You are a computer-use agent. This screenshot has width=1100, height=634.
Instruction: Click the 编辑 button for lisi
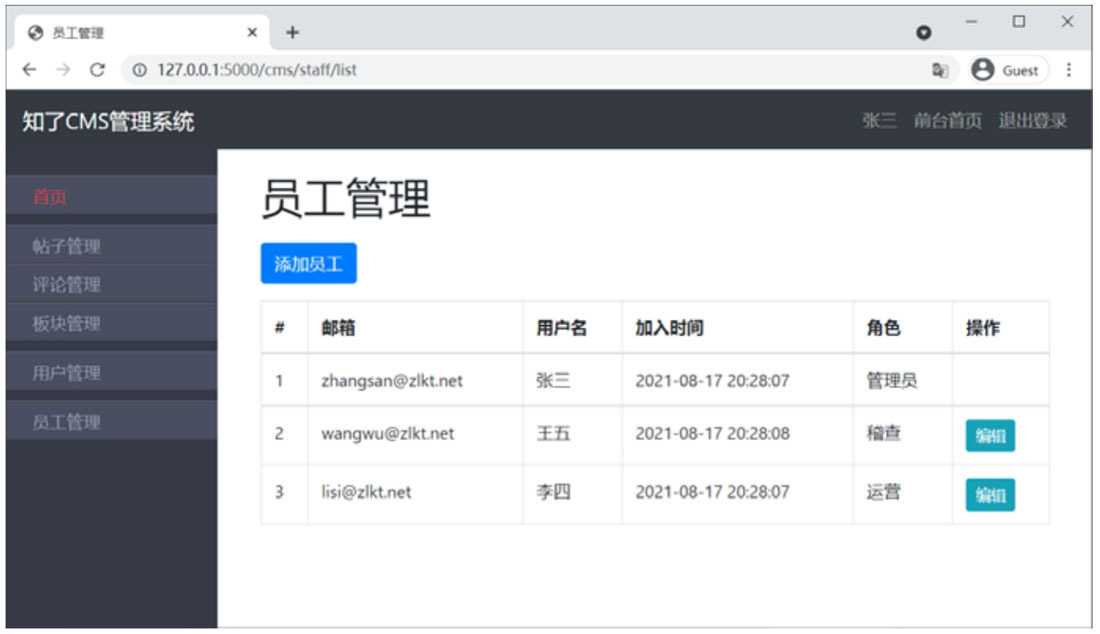[x=990, y=495]
